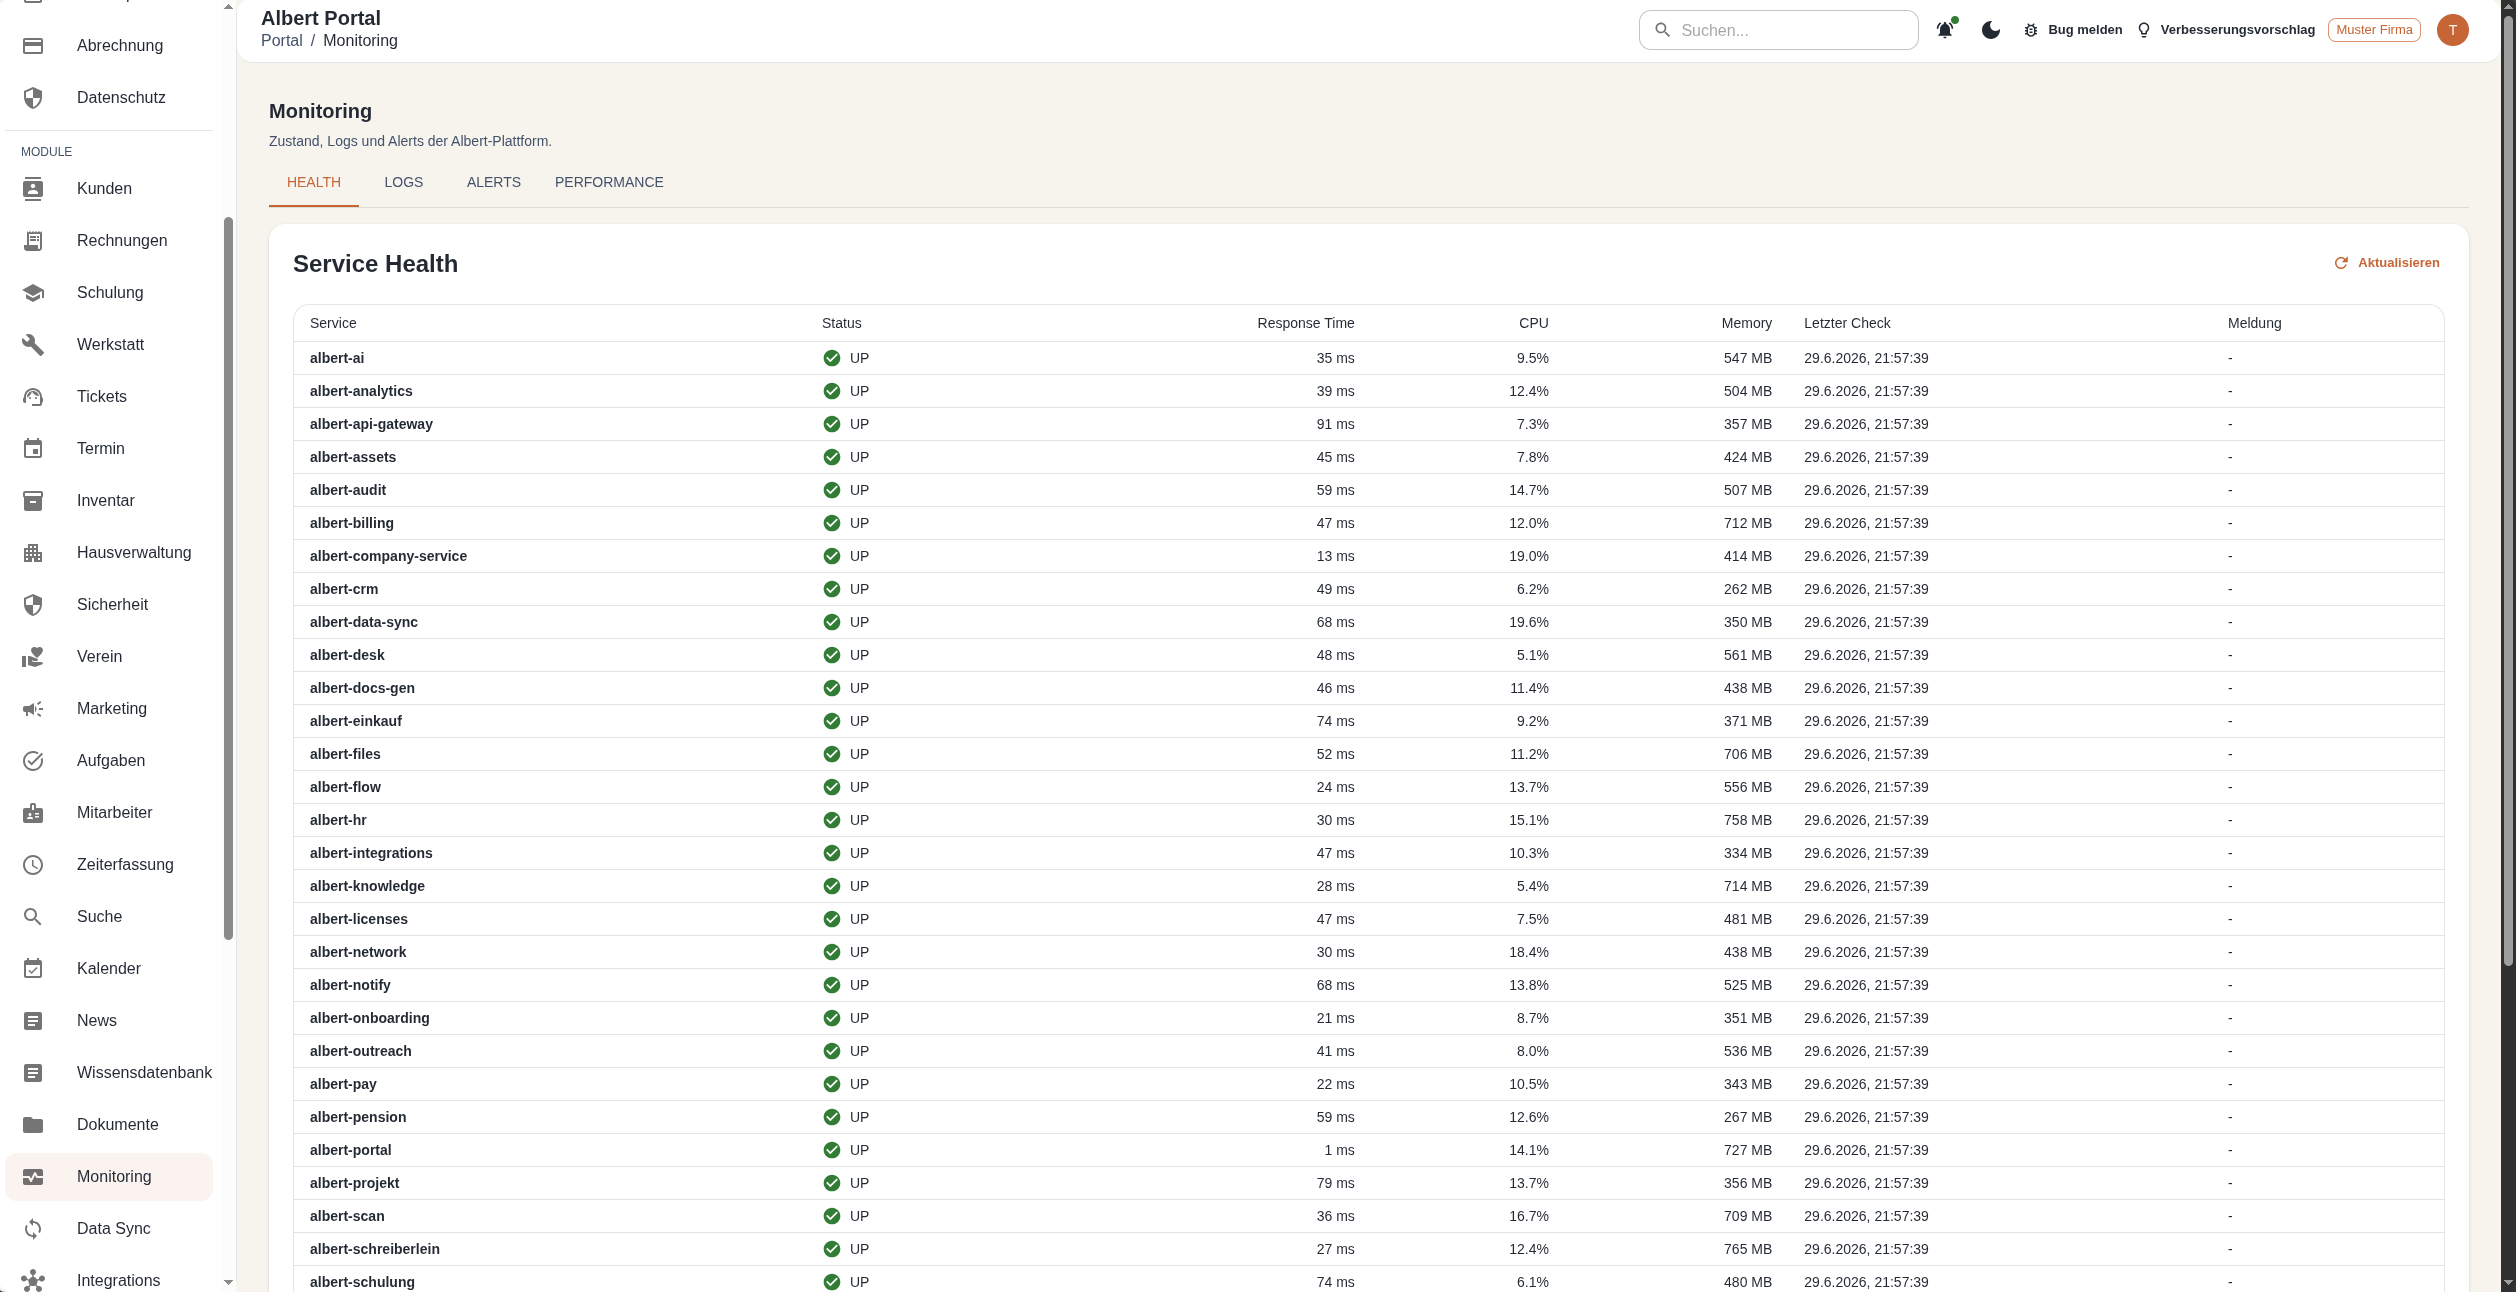This screenshot has height=1292, width=2516.
Task: Open the Zeiterfassung clock icon
Action: (33, 865)
